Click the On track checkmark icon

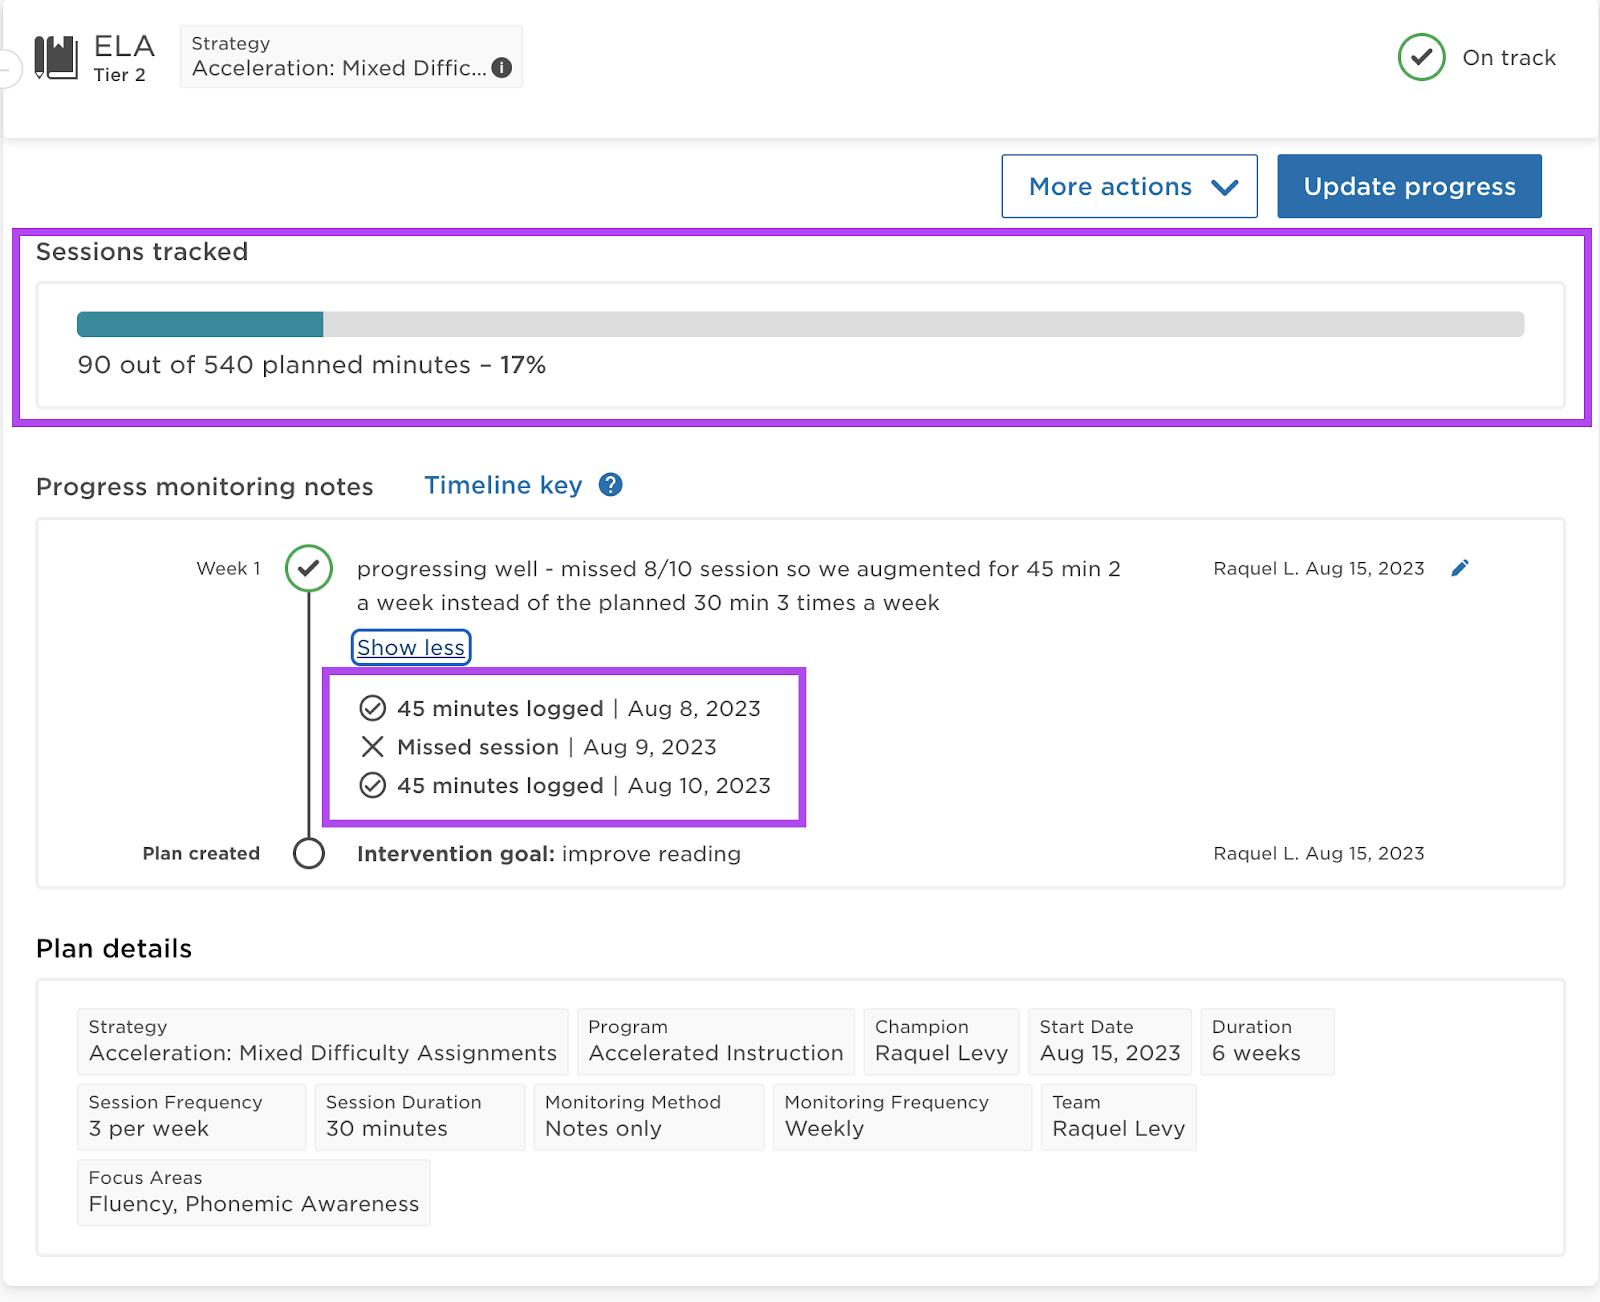pos(1421,58)
